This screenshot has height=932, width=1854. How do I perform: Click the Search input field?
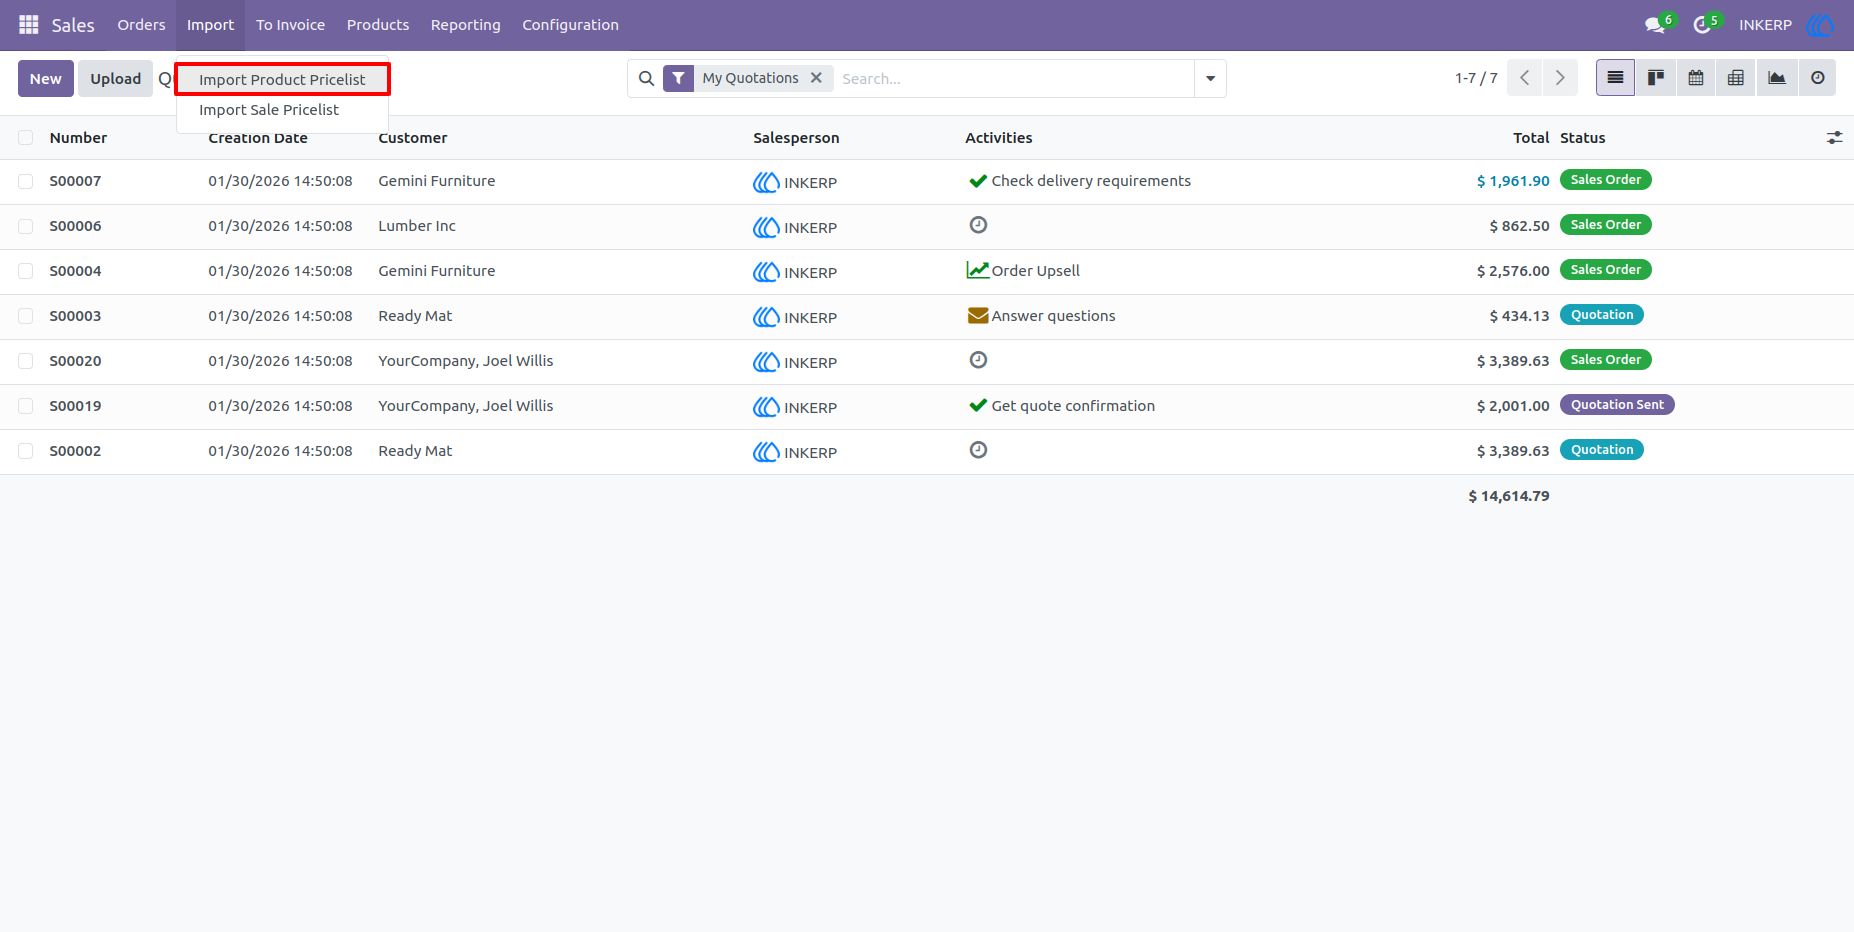pos(1013,79)
